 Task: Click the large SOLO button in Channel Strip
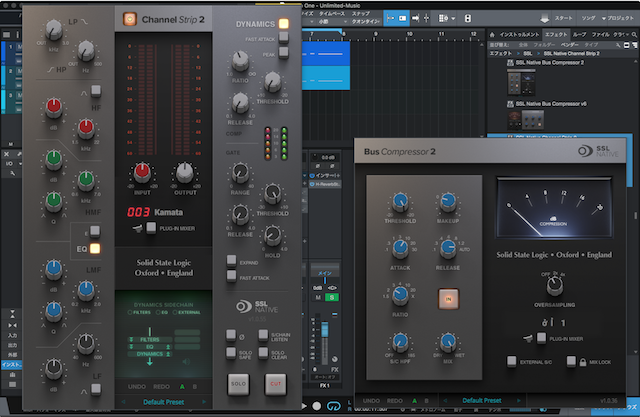[238, 384]
